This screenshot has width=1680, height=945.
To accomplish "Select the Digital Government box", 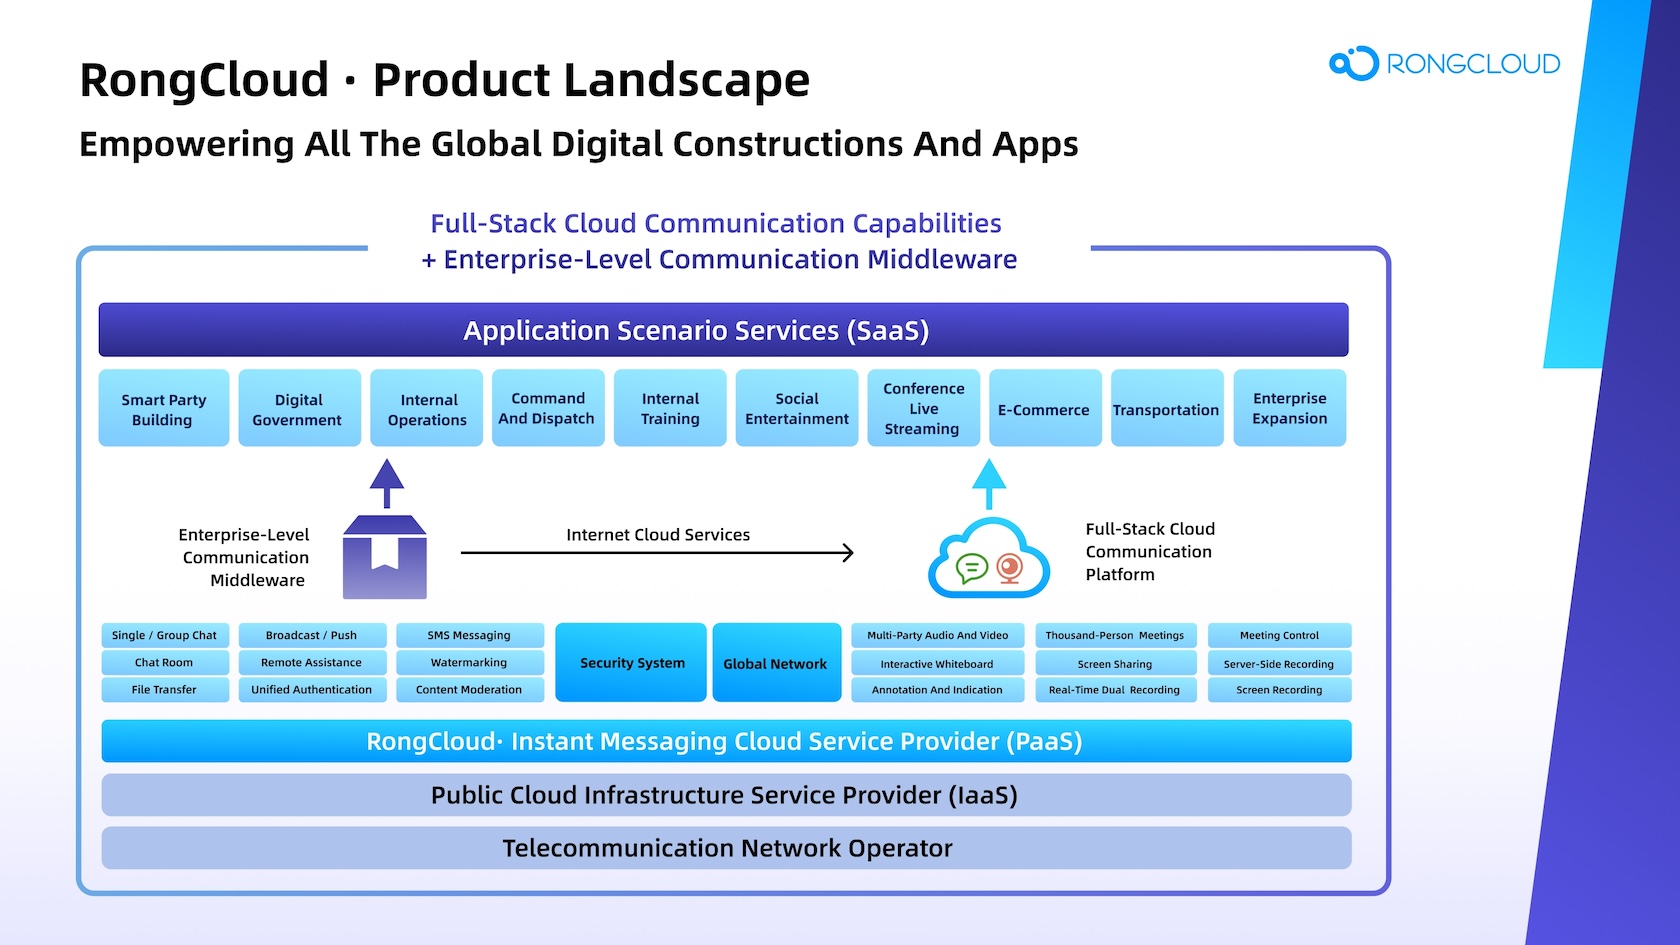I will [299, 408].
